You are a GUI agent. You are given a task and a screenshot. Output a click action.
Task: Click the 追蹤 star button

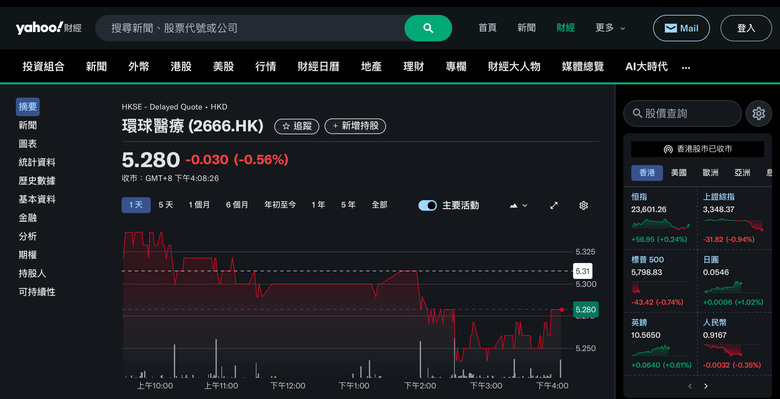297,126
